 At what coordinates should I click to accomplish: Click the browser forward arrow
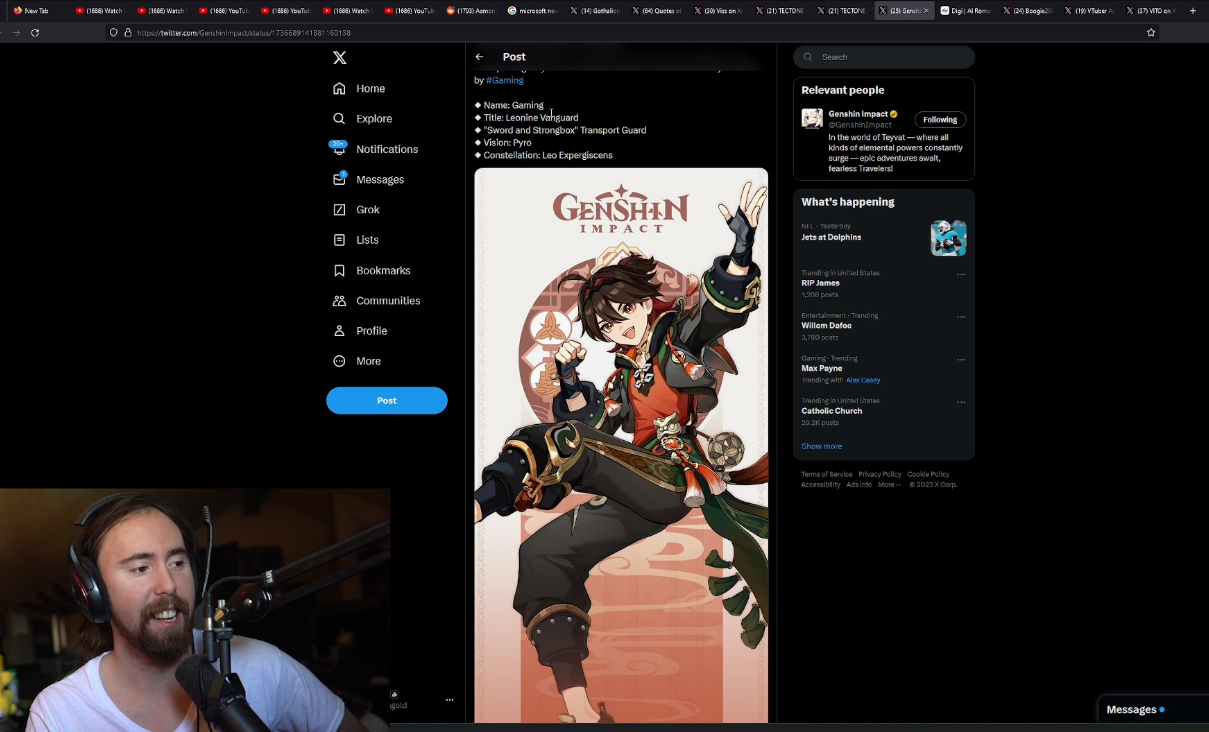pos(15,32)
